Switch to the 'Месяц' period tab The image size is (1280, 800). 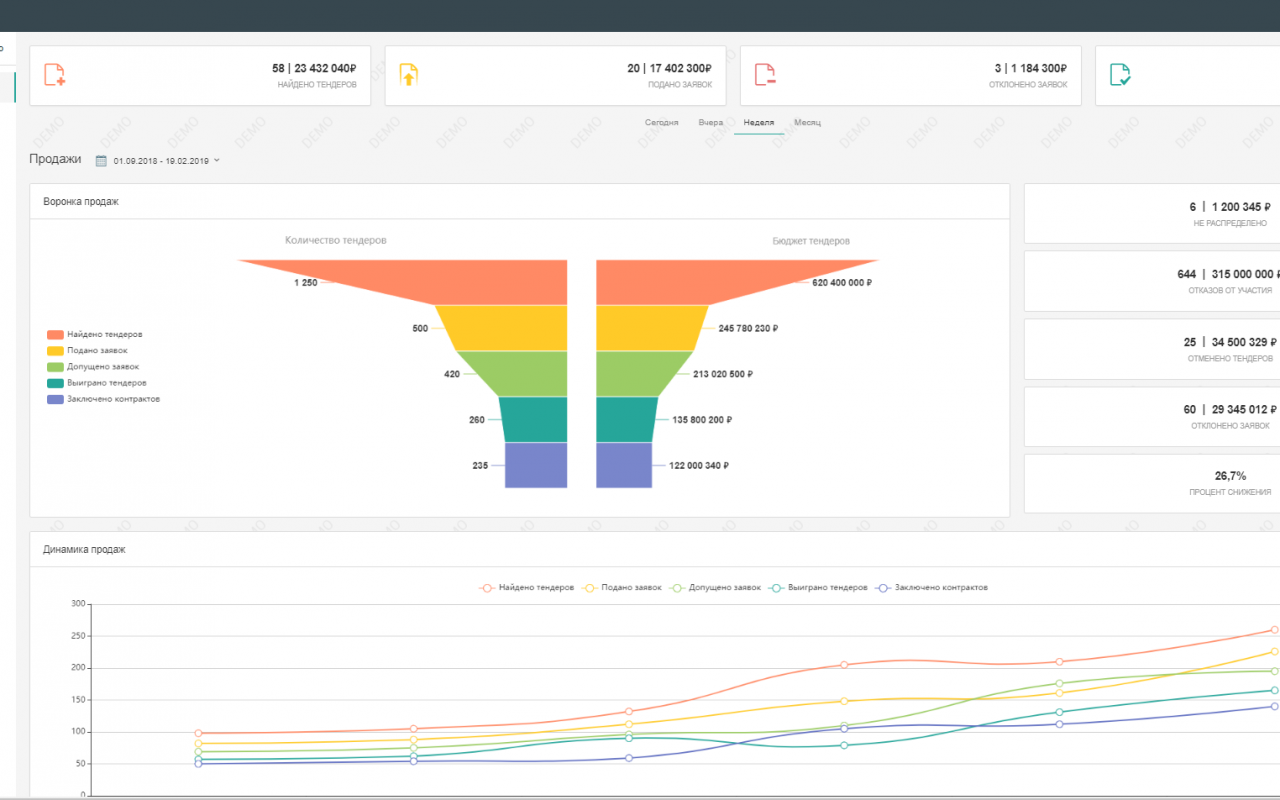808,122
